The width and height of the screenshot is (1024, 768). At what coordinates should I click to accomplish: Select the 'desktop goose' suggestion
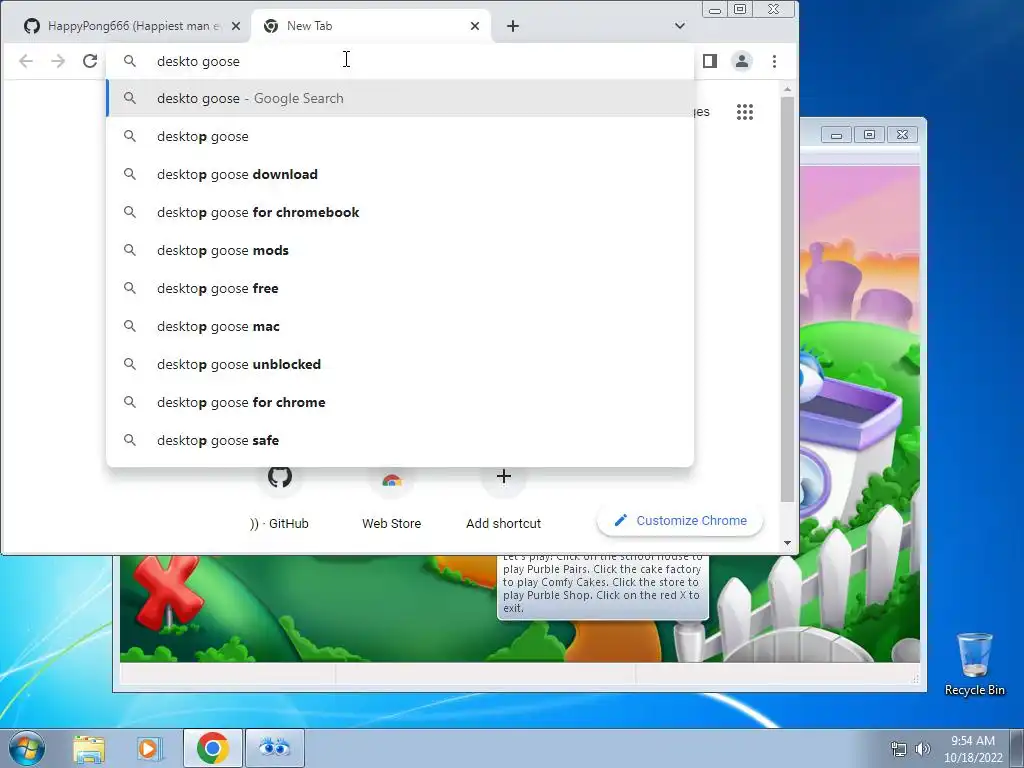click(x=400, y=136)
